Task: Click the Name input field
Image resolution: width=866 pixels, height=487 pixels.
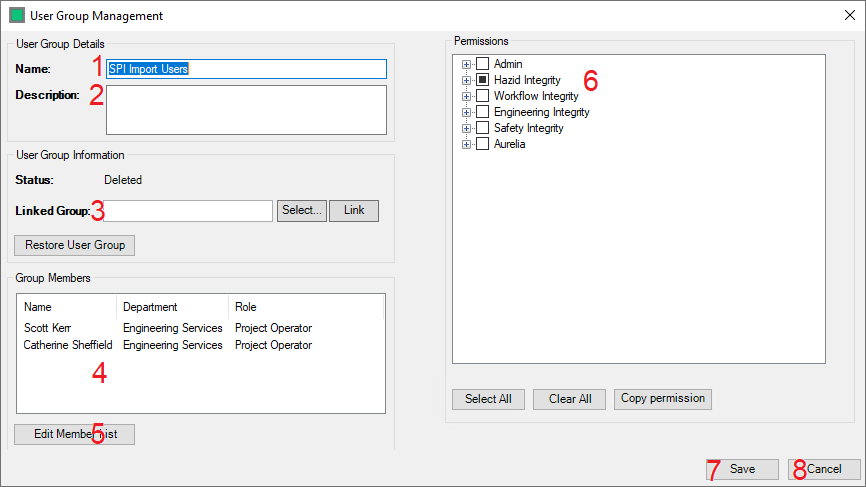Action: pyautogui.click(x=245, y=69)
